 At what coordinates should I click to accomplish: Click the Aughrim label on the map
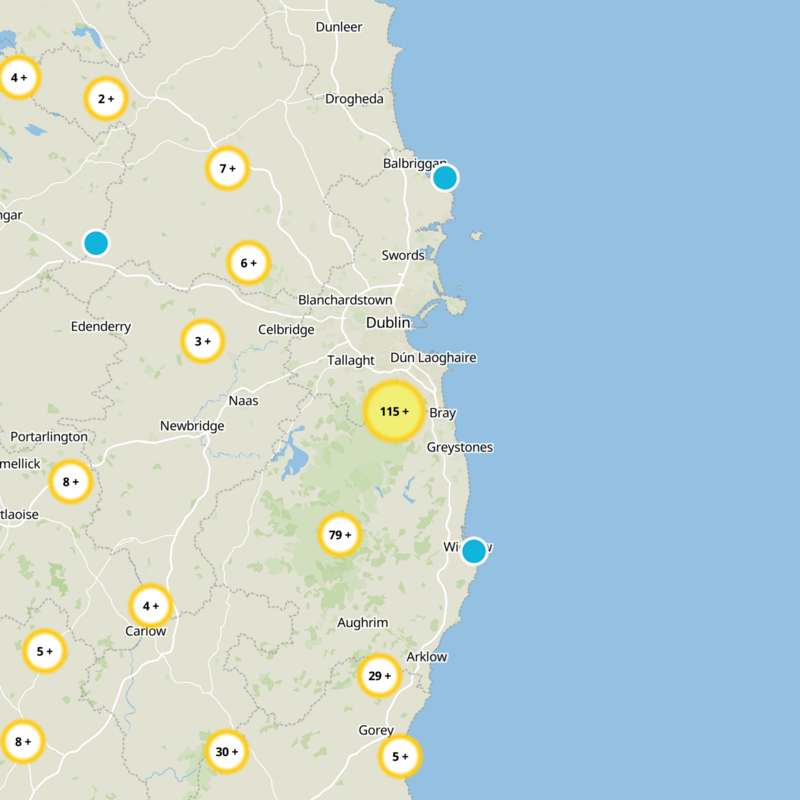point(362,621)
